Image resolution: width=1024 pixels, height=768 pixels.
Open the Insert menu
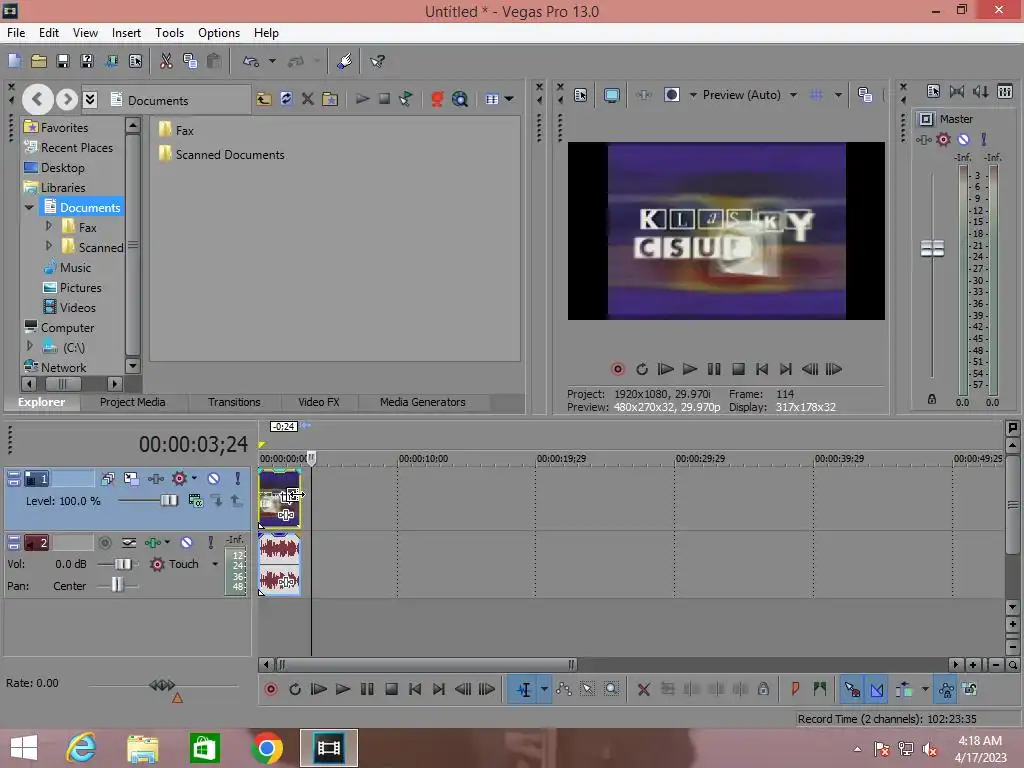[x=126, y=33]
